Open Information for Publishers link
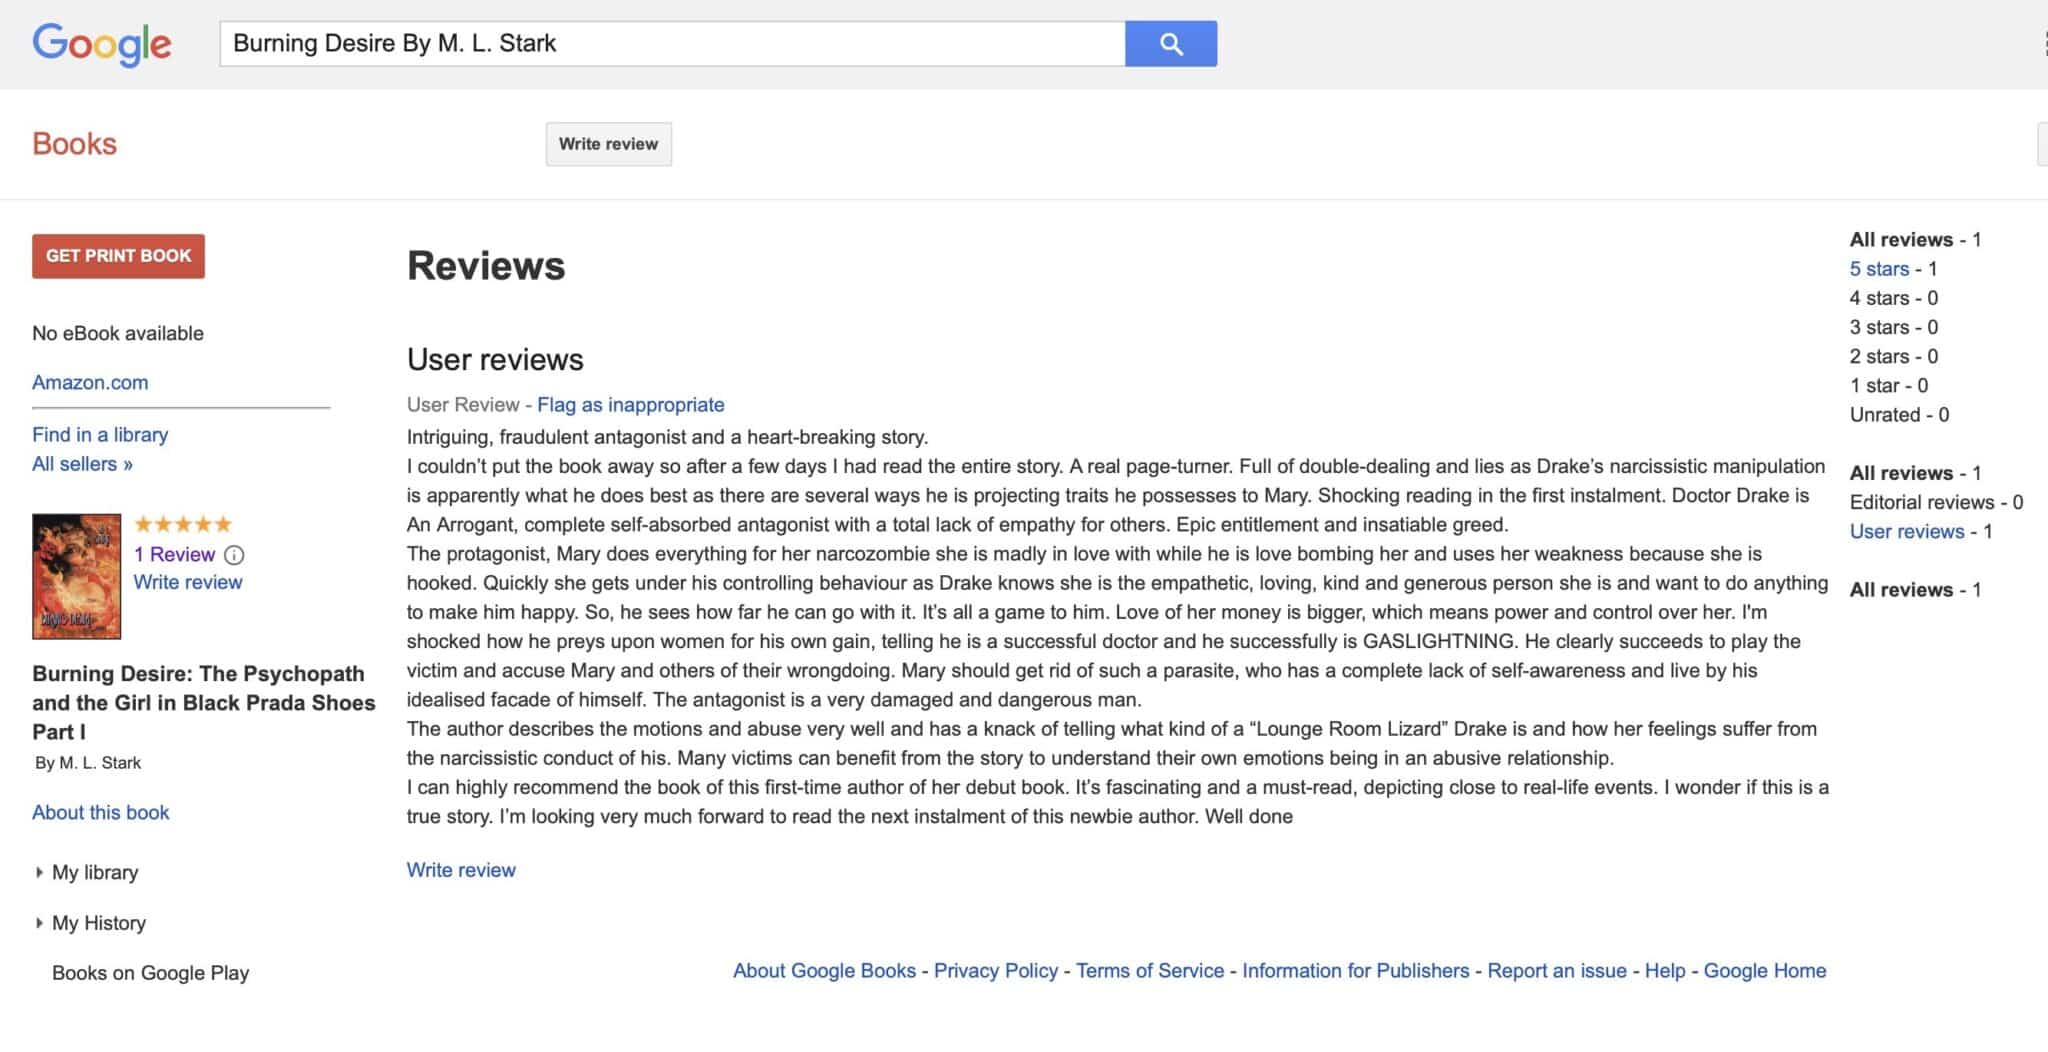This screenshot has width=2048, height=1052. [x=1356, y=971]
